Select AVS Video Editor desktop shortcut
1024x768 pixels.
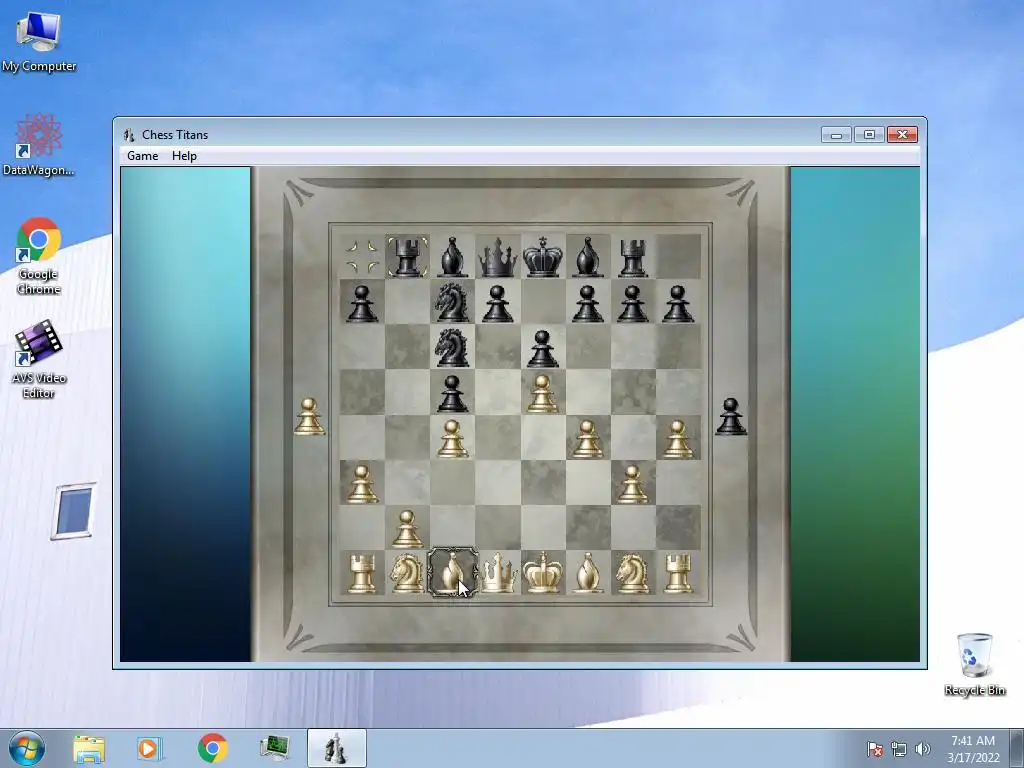point(39,359)
